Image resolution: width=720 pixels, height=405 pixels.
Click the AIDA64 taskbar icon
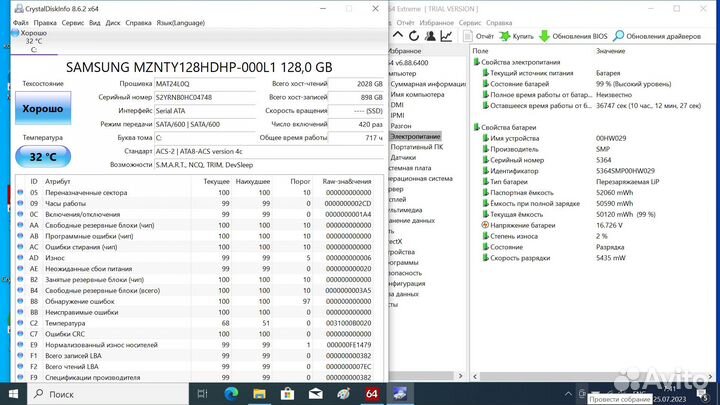[x=372, y=394]
